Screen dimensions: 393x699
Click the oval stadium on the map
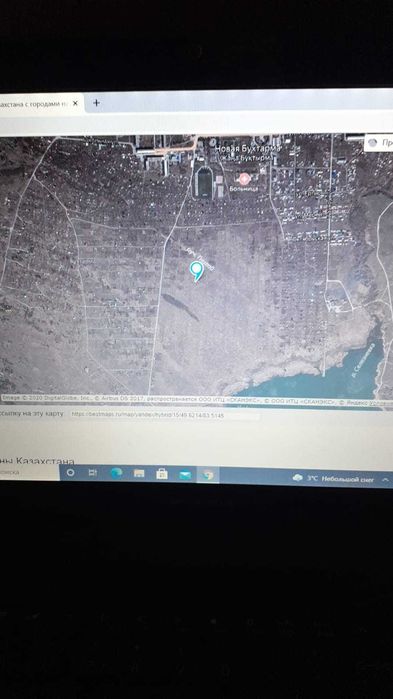coord(205,182)
